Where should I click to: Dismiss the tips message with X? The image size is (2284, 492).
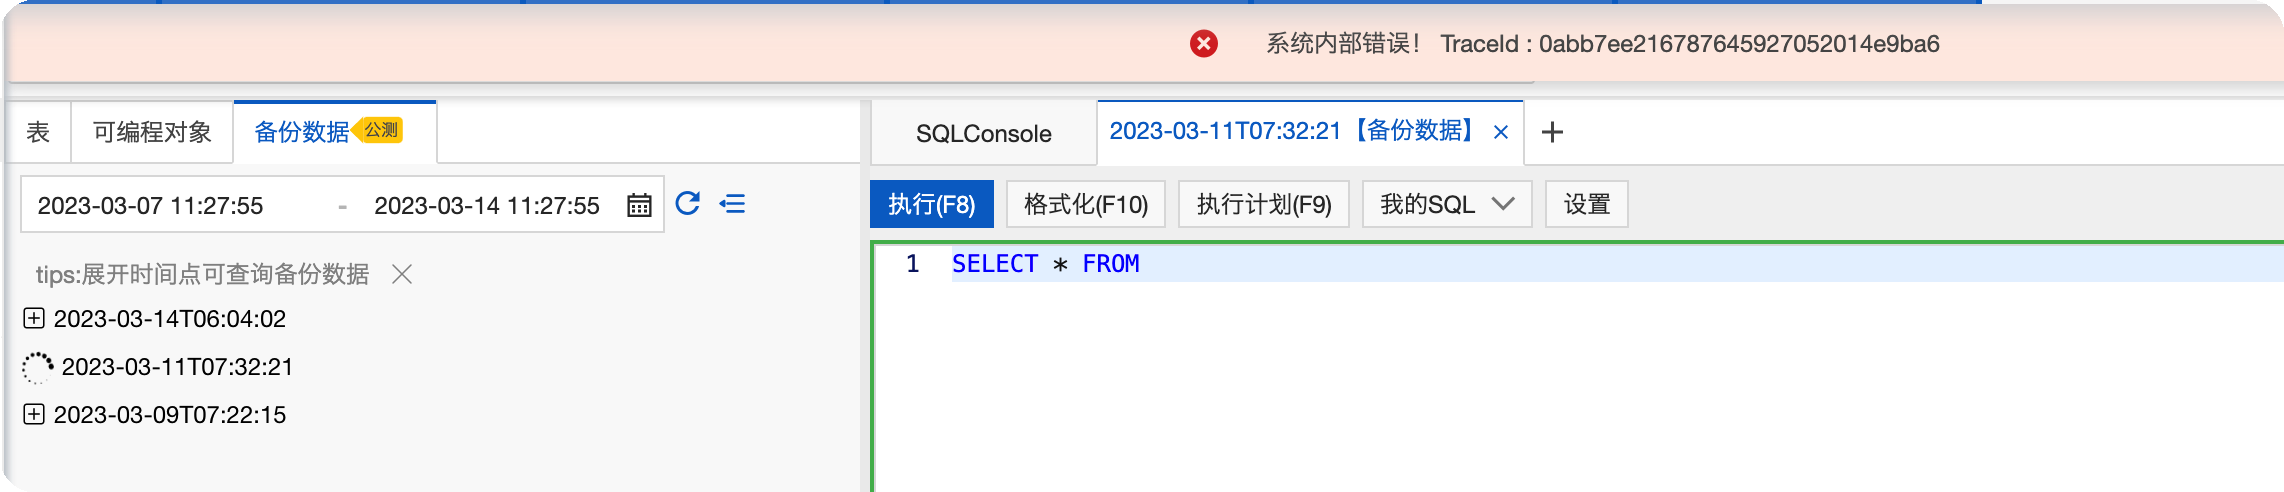pos(402,274)
